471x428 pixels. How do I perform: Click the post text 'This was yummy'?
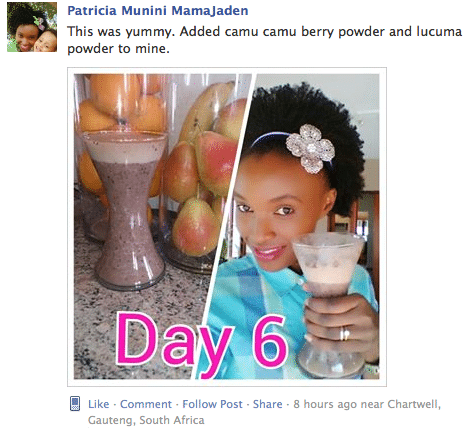coord(122,32)
